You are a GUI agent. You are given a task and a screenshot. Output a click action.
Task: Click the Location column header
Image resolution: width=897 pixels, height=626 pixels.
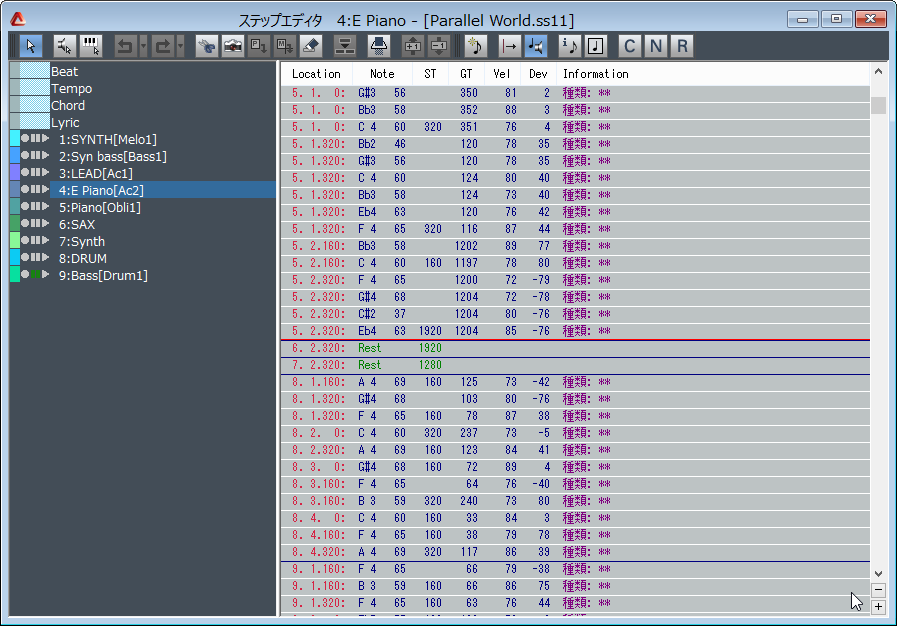click(316, 74)
